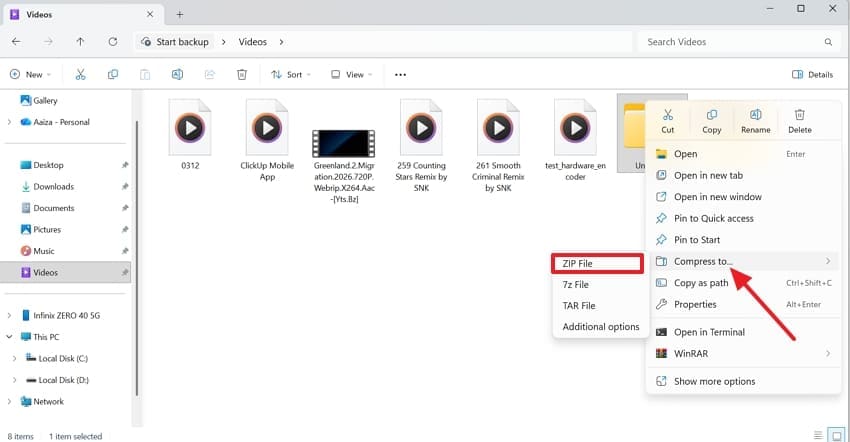Expand the Infinix ZERO 40 5G node

click(x=9, y=315)
